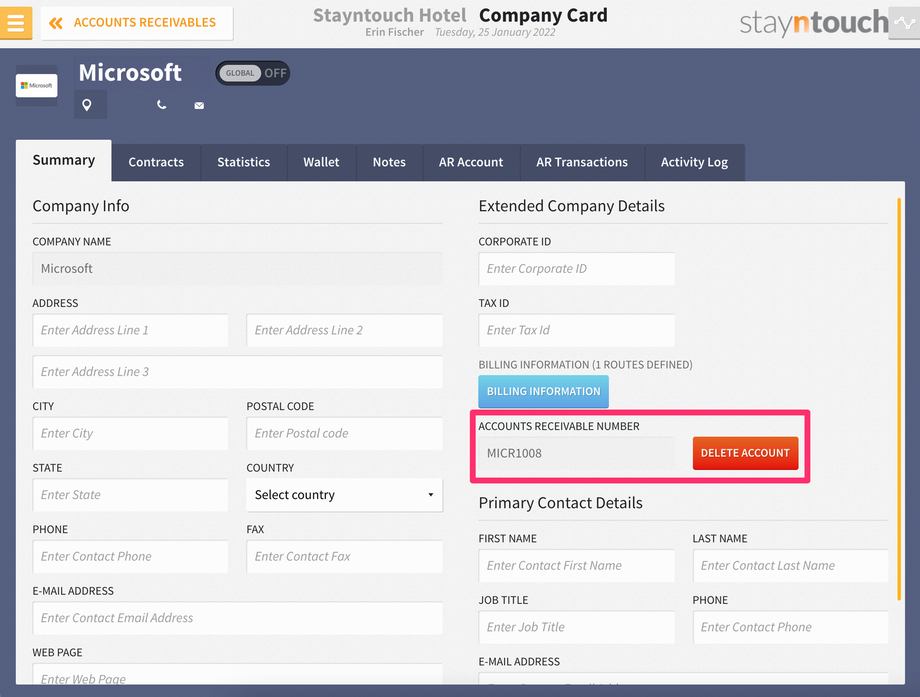Click the Contact Fax field
The height and width of the screenshot is (697, 920).
344,557
